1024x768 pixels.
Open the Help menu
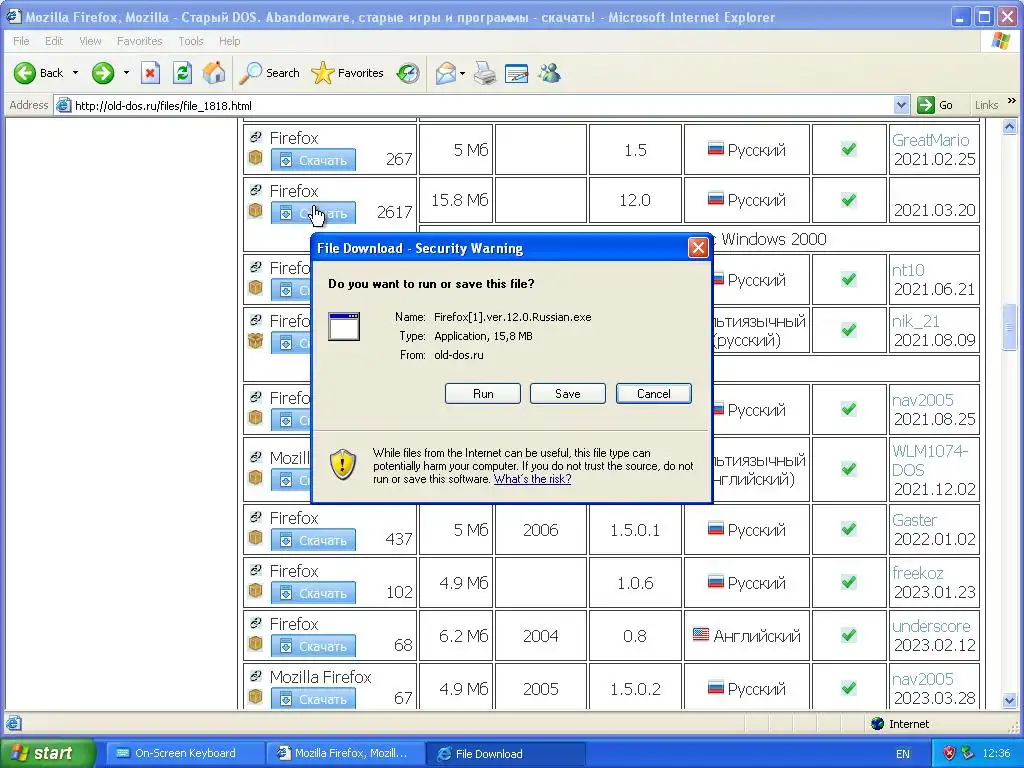point(229,41)
